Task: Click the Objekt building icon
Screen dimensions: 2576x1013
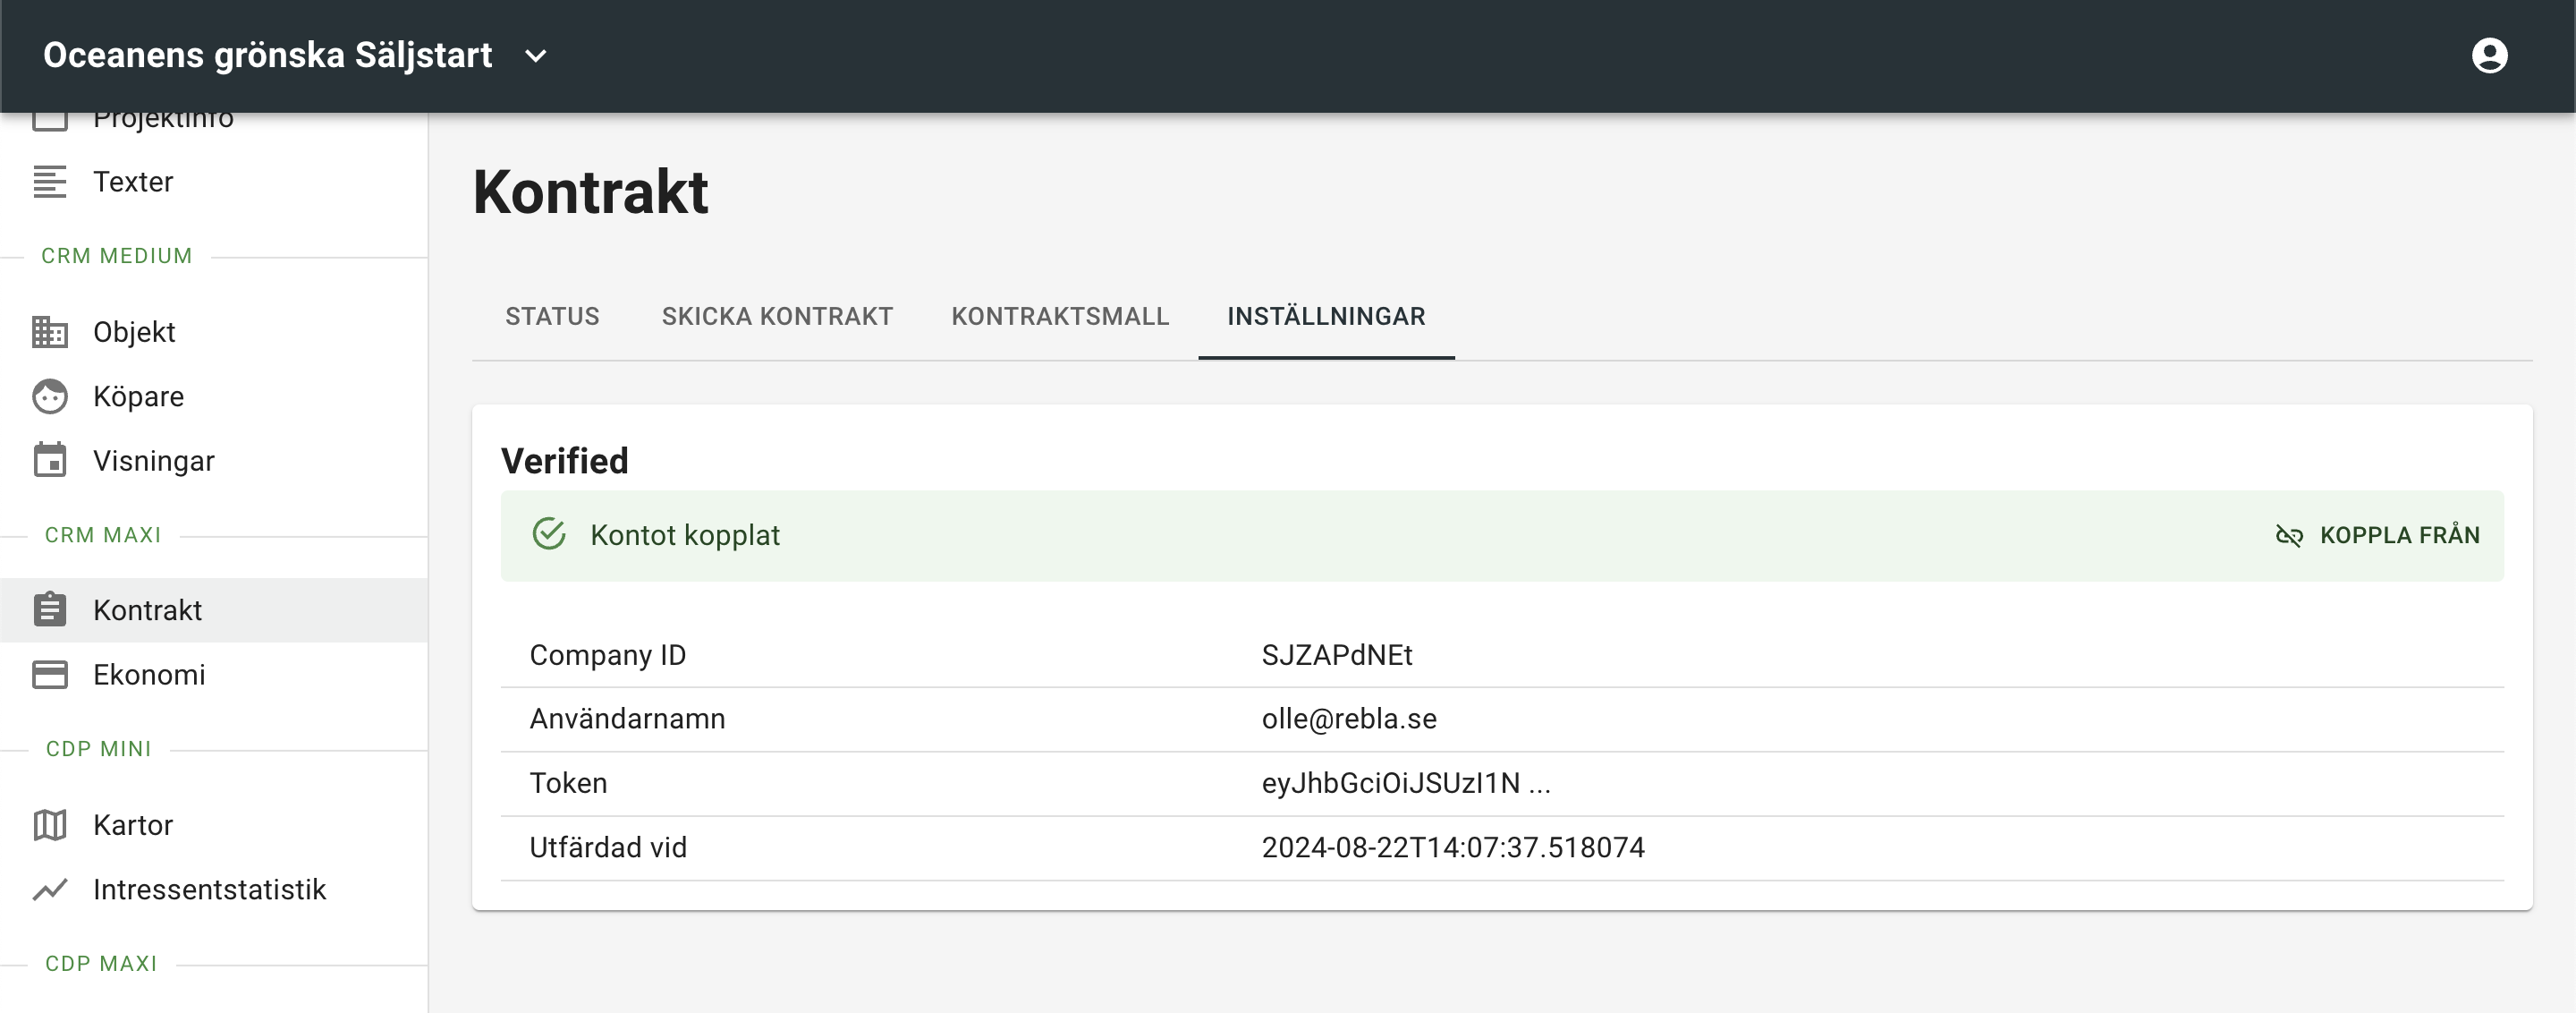Action: pyautogui.click(x=49, y=332)
